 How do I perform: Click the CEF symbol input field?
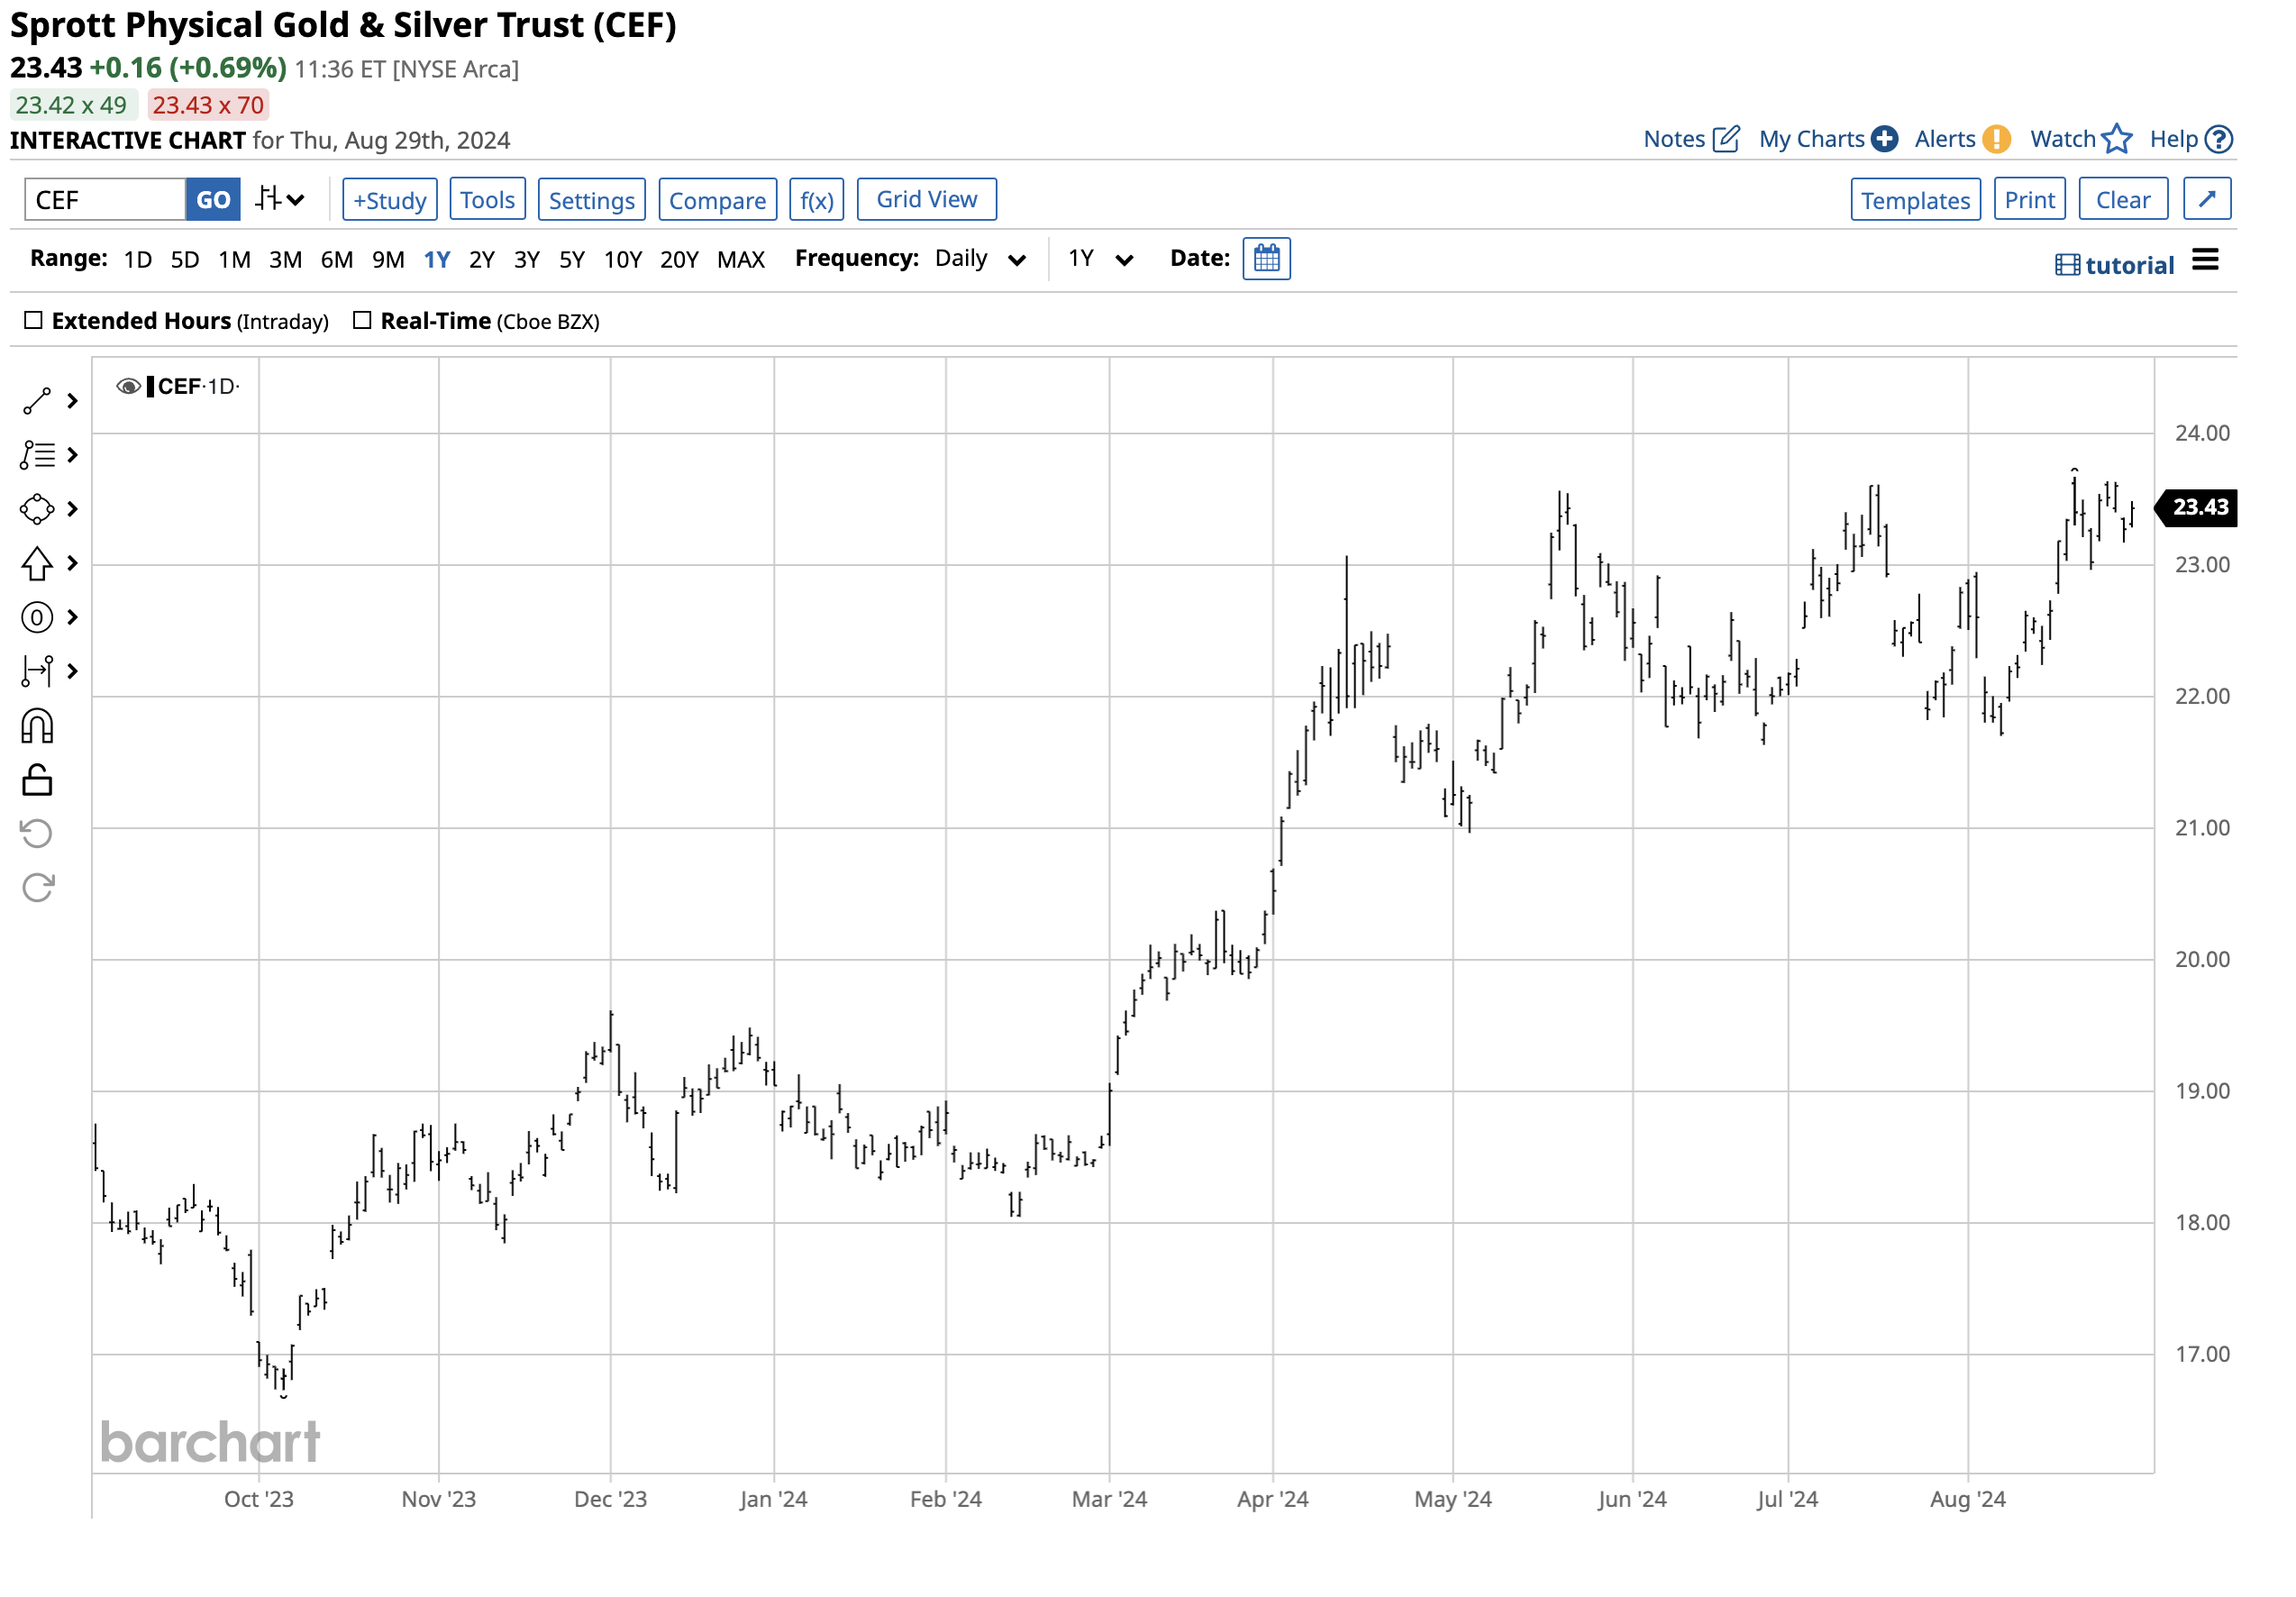(104, 200)
